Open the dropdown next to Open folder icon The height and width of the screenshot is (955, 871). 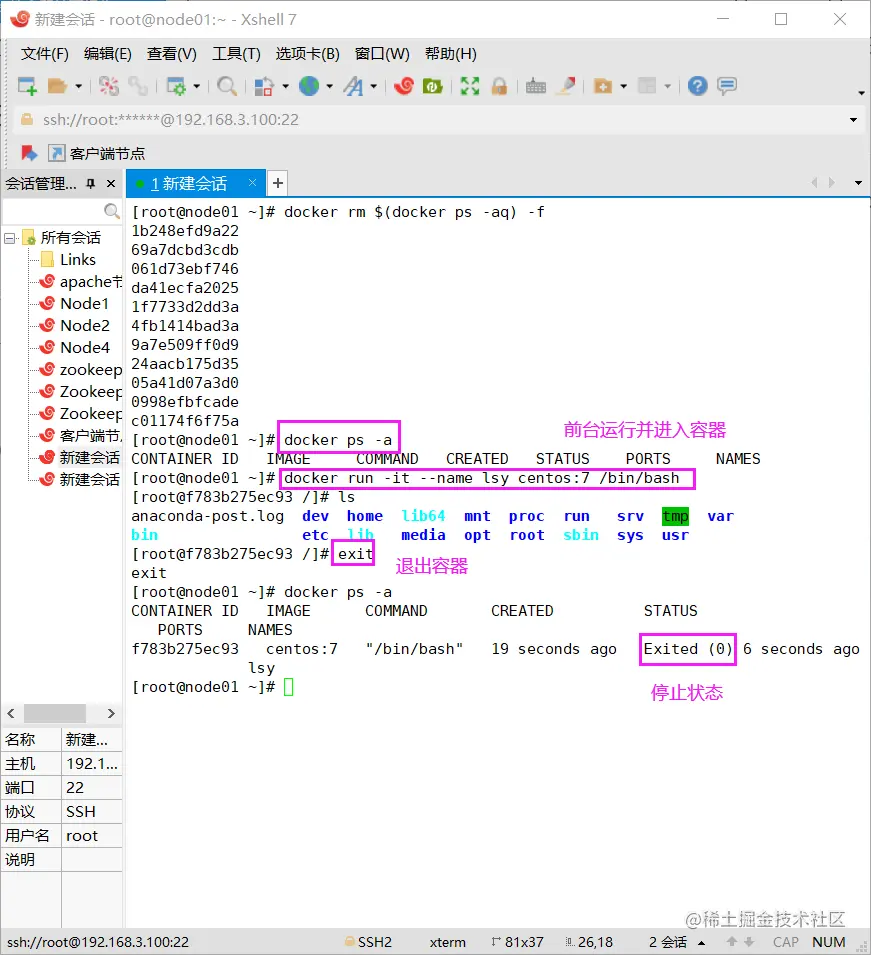point(79,86)
